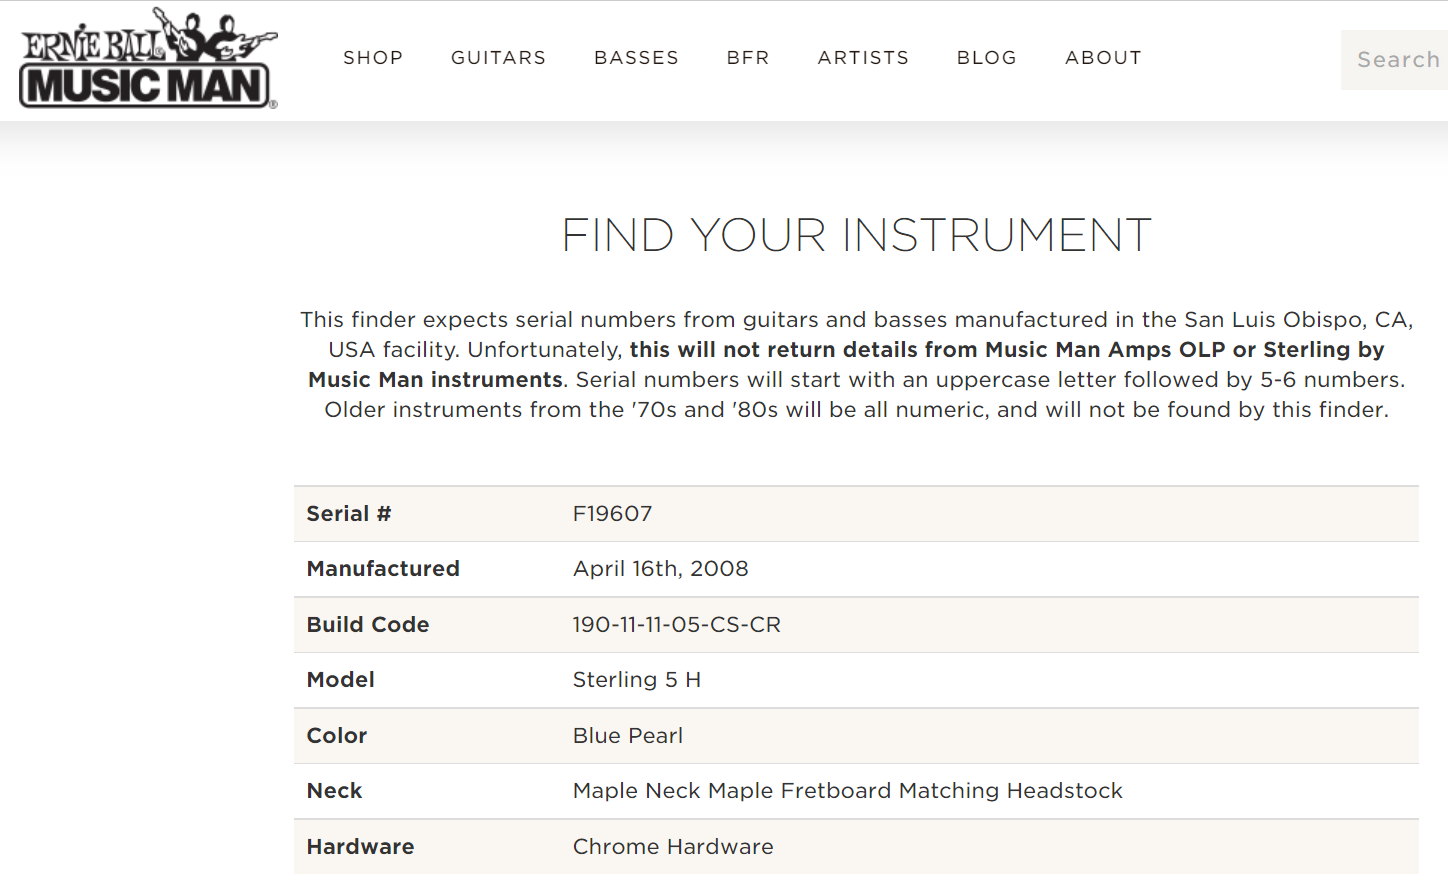Viewport: 1448px width, 889px height.
Task: Click the Build Code row label
Action: 368,625
